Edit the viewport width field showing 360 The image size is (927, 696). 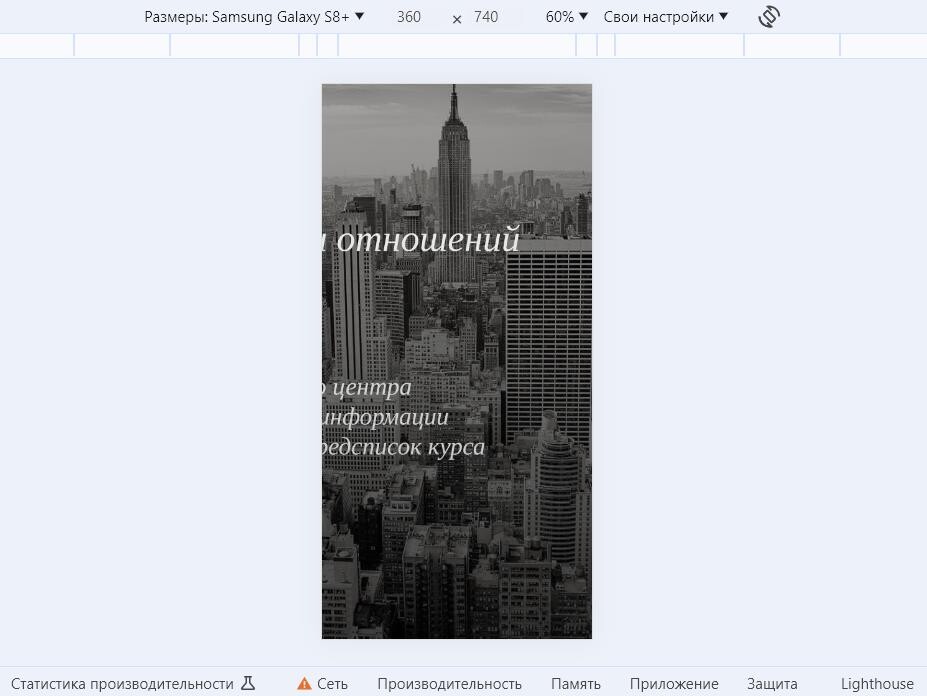coord(409,17)
